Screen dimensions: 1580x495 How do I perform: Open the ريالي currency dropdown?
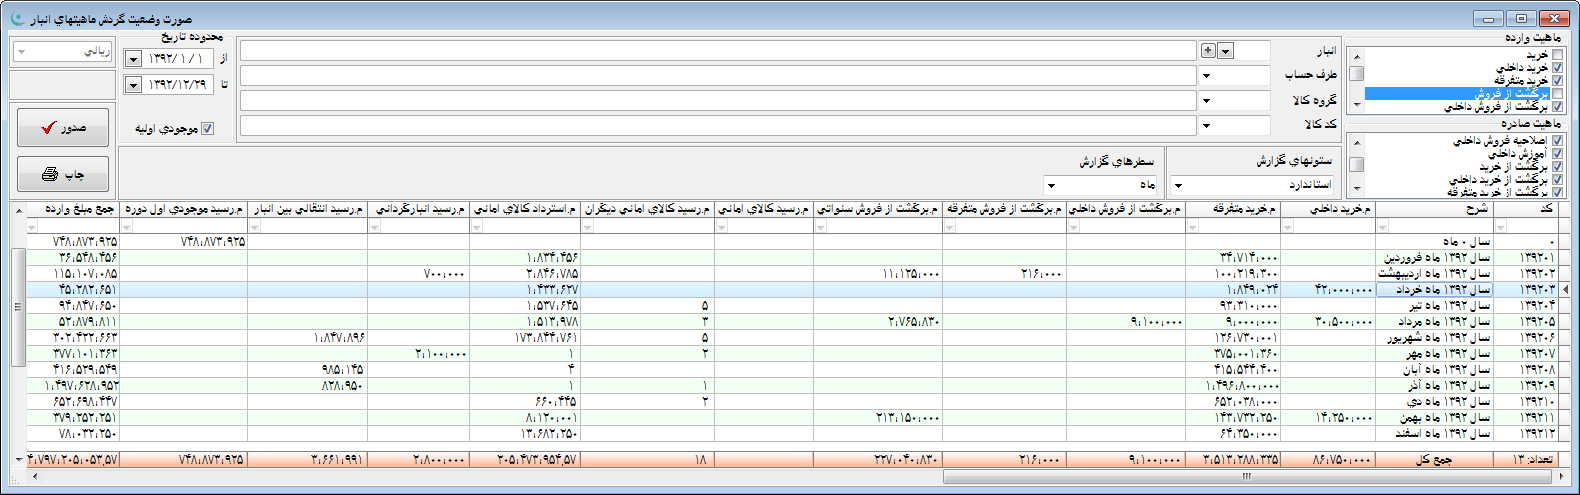[22, 51]
